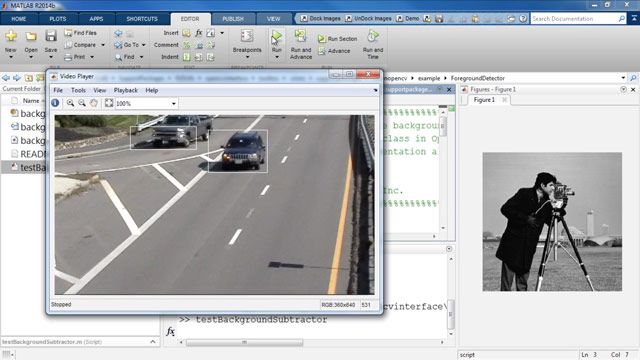The width and height of the screenshot is (640, 360).
Task: Click the Open folder icon
Action: point(31,36)
